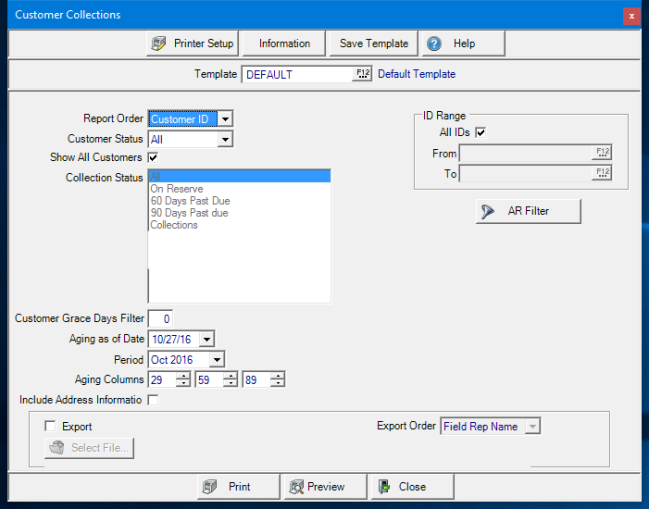Toggle the All IDs checkbox
Image resolution: width=649 pixels, height=509 pixels.
[481, 132]
